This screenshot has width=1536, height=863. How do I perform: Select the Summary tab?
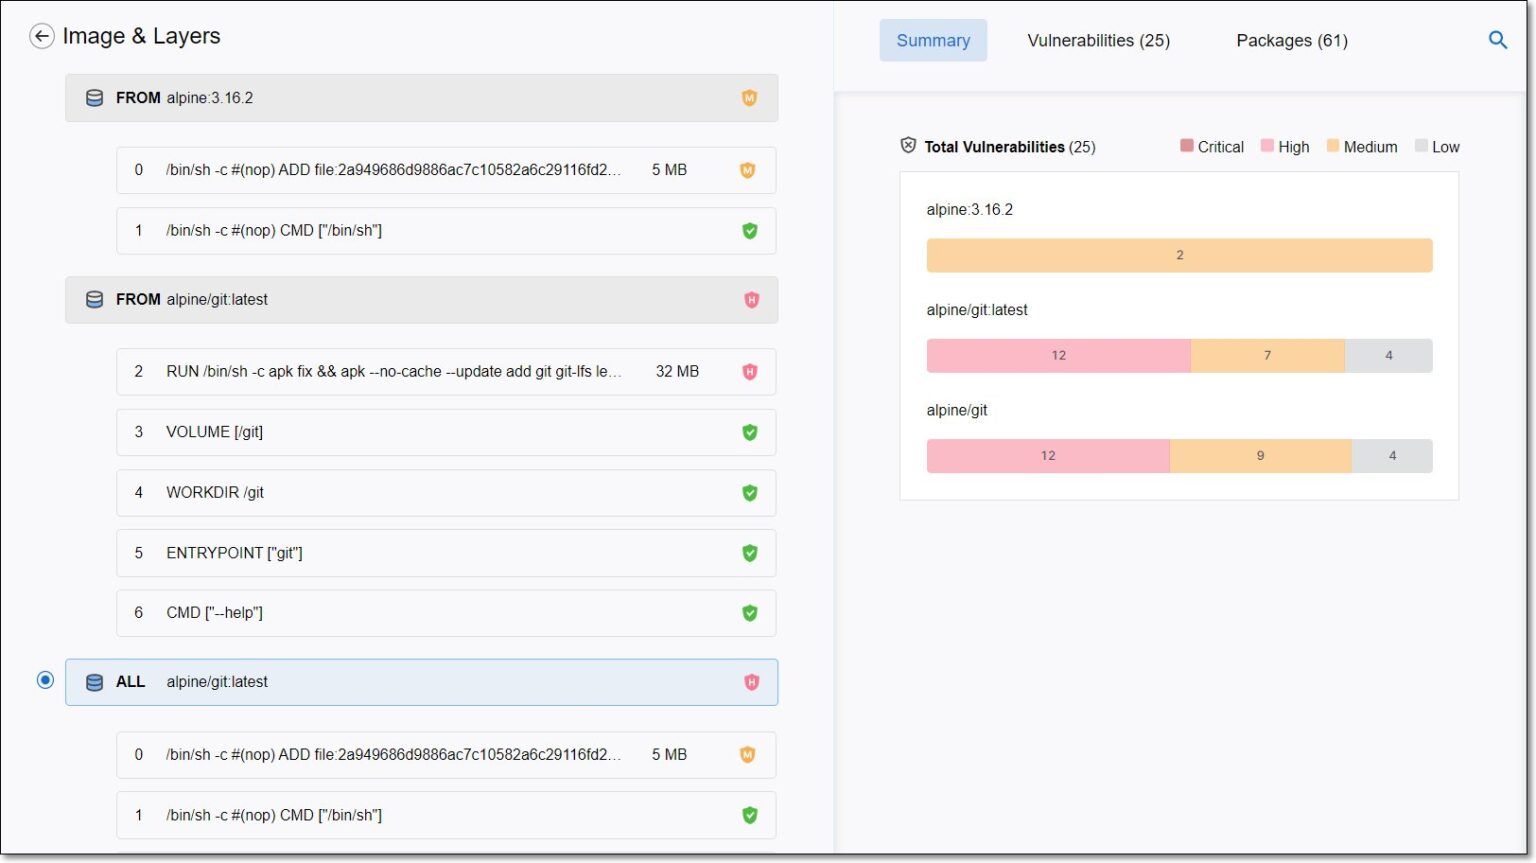pyautogui.click(x=933, y=40)
